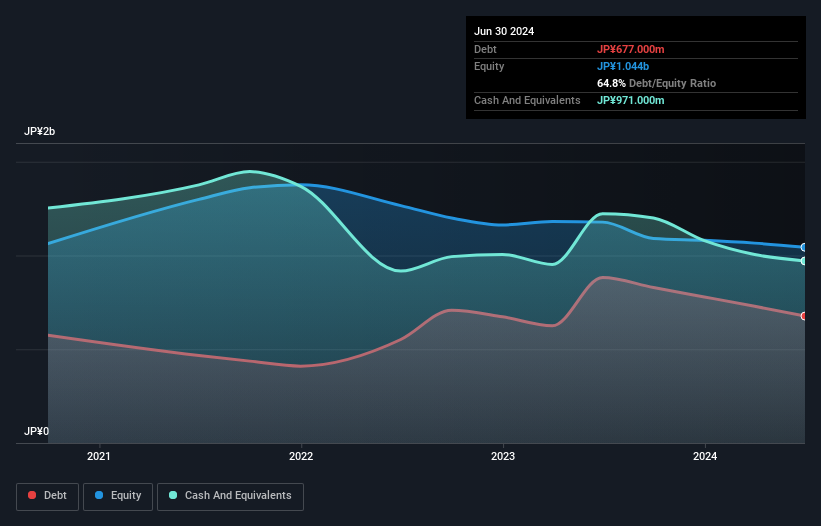Click the blue Equity legend dot
Viewport: 821px width, 526px height.
(x=99, y=495)
